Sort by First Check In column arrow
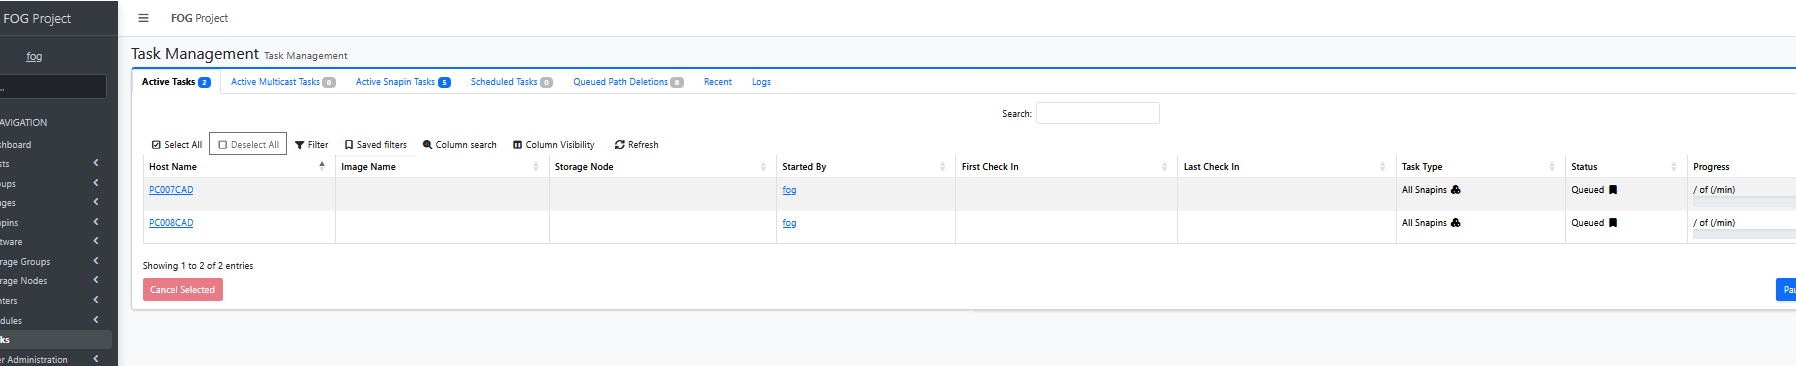 coord(1164,166)
